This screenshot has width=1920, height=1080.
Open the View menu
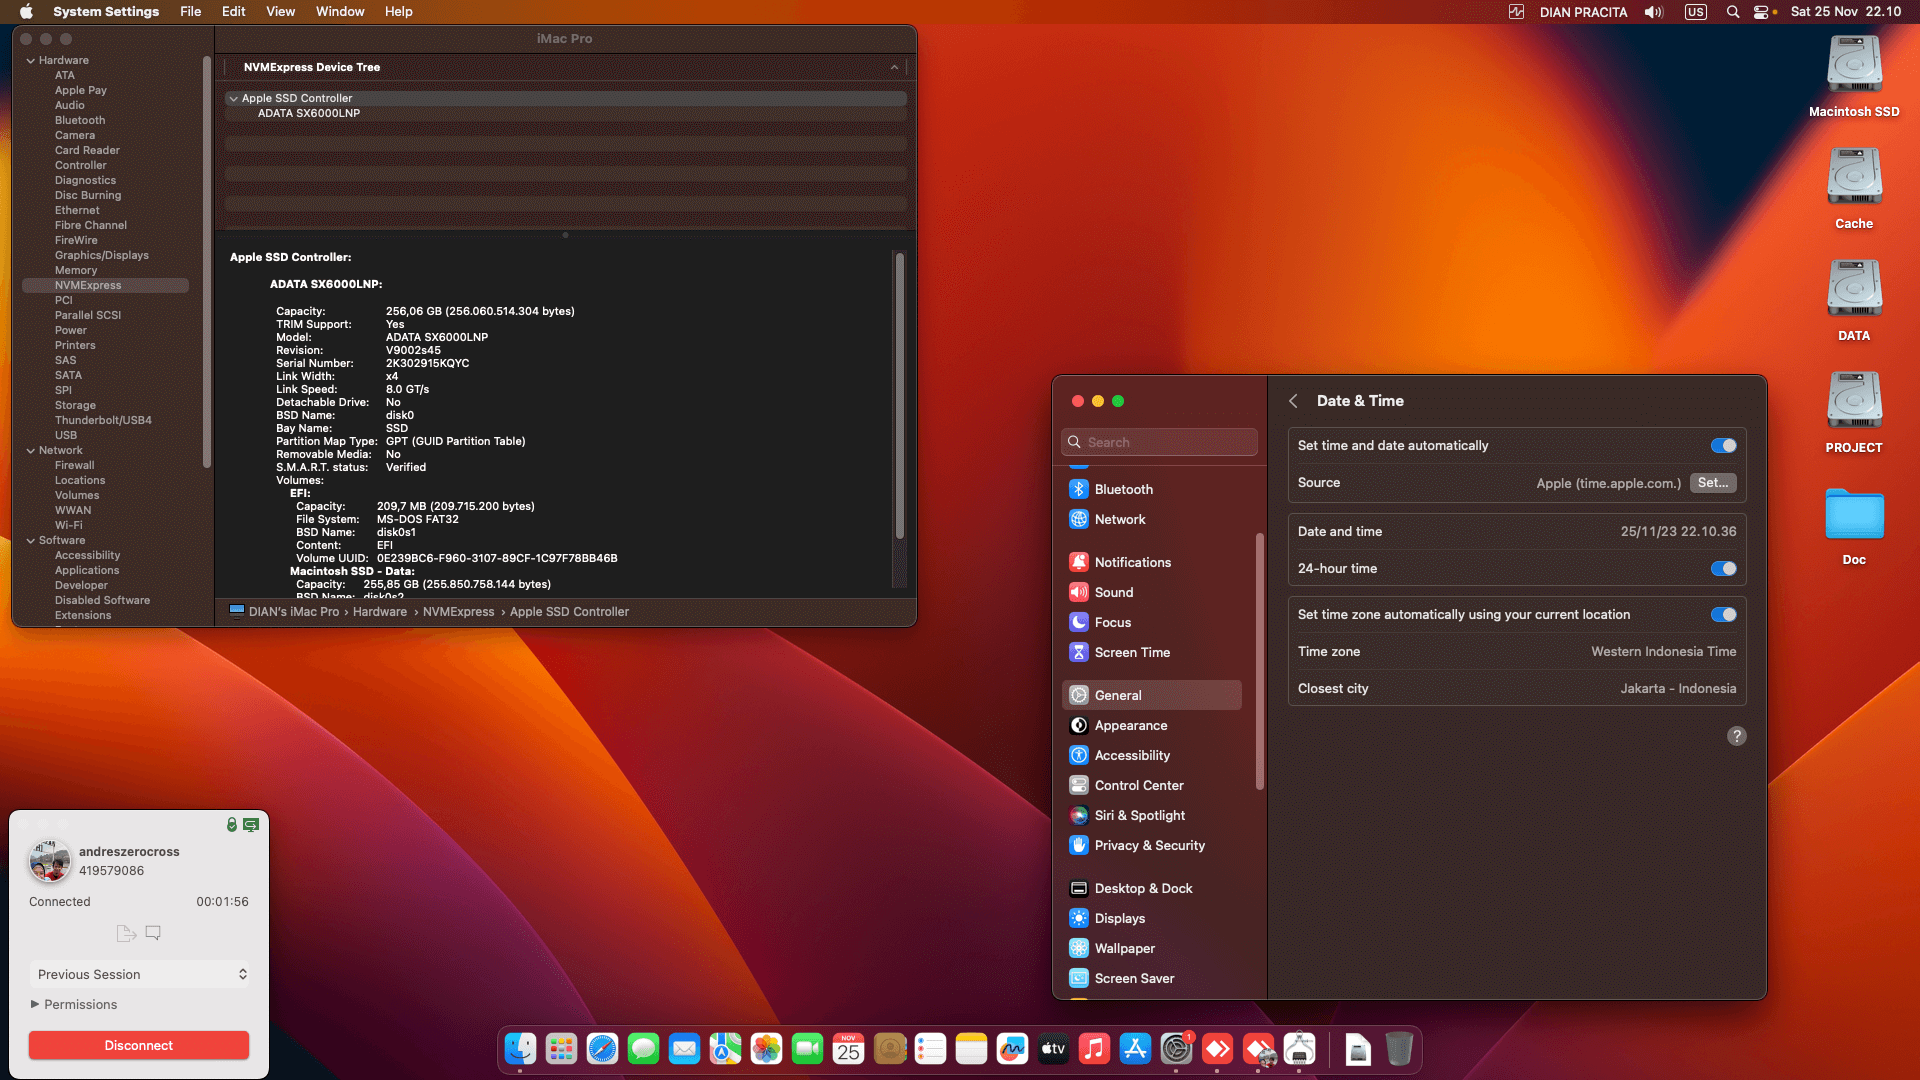click(x=280, y=12)
